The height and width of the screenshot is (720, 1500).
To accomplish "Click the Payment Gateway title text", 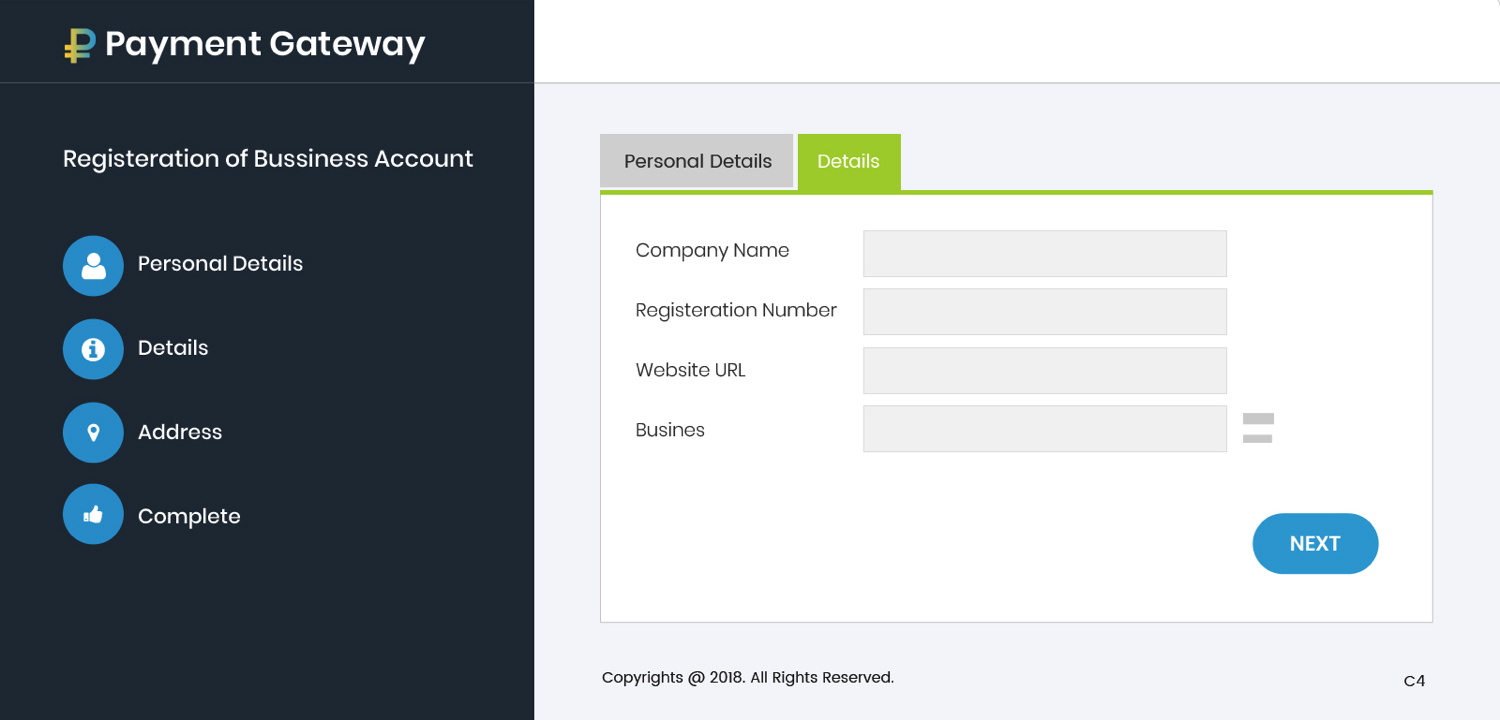I will point(265,44).
